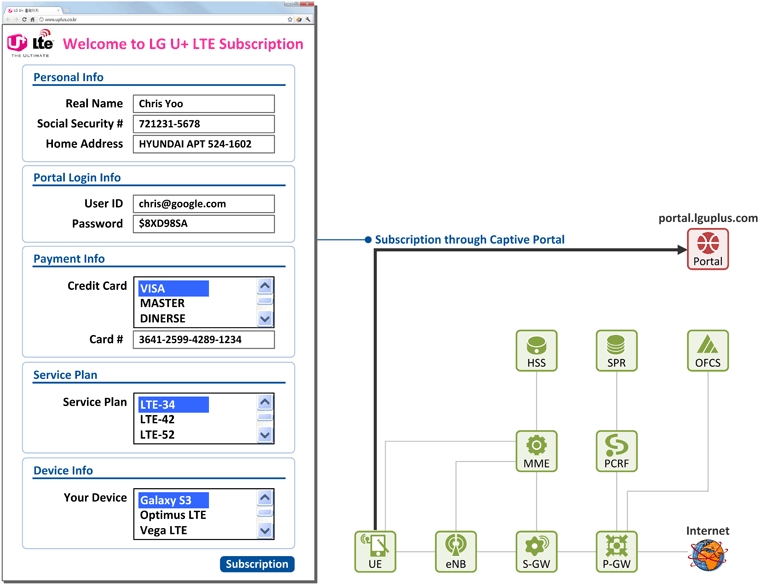Go to the browser home icon
Viewport: 760px width, 585px height.
32,19
